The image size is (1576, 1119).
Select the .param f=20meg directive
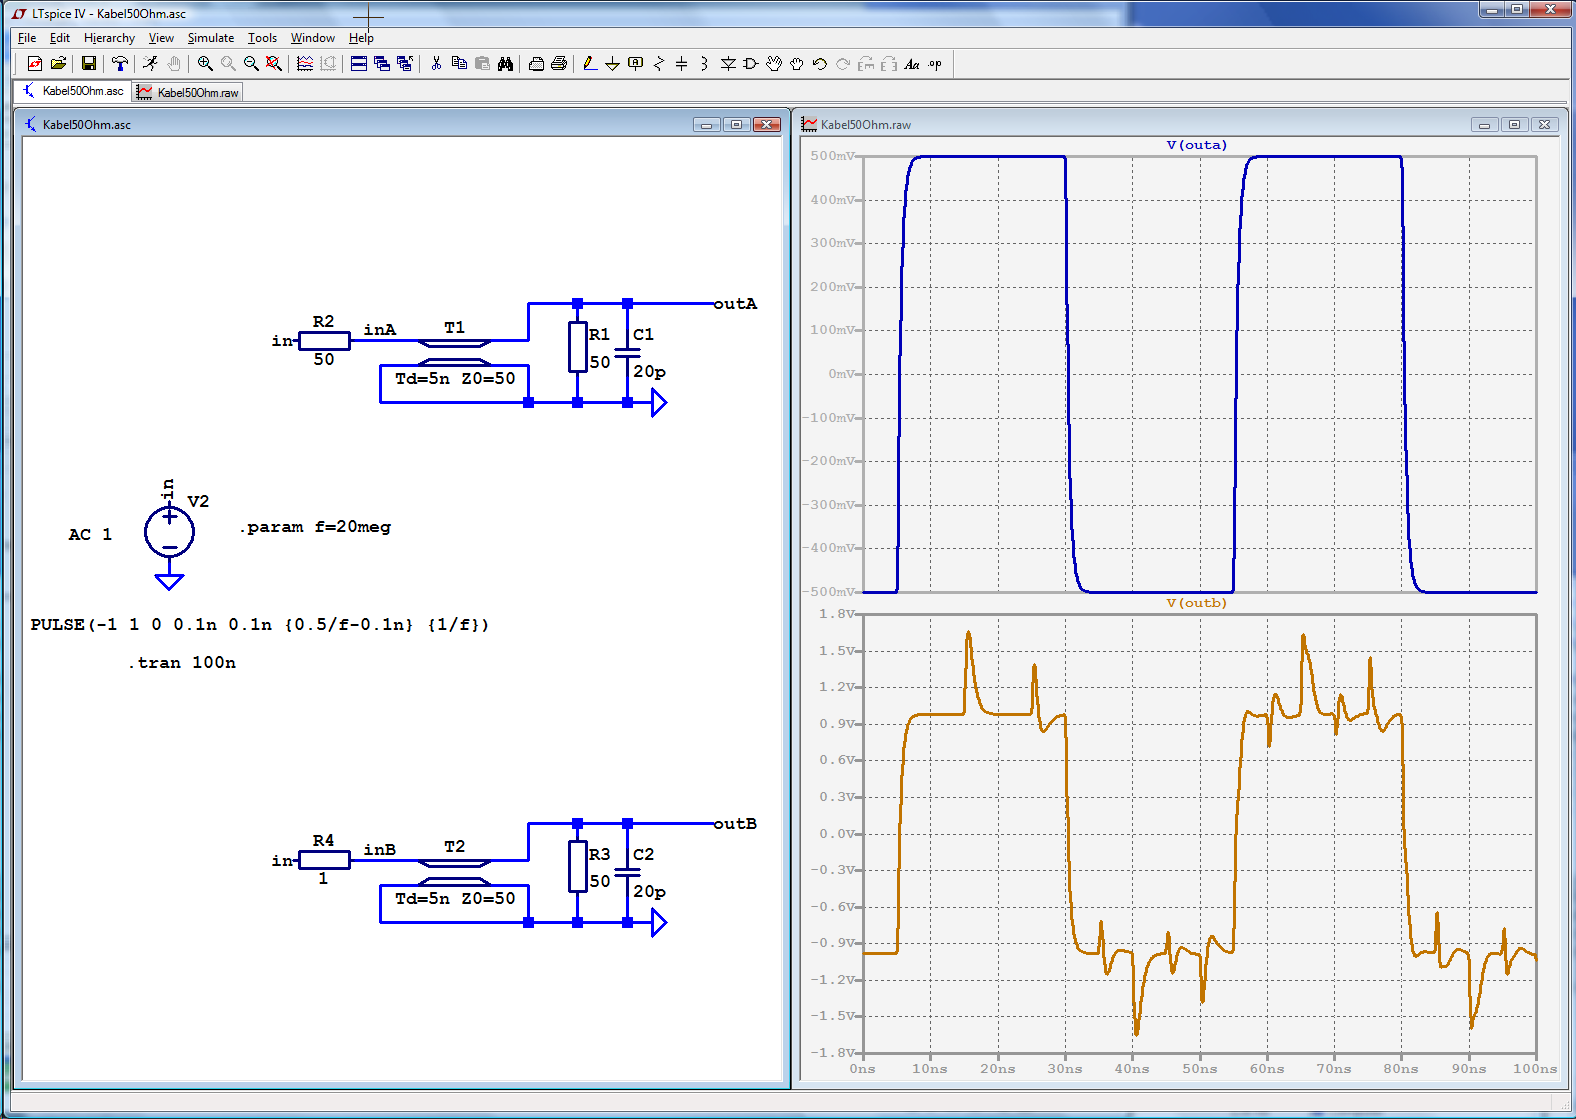click(x=315, y=527)
